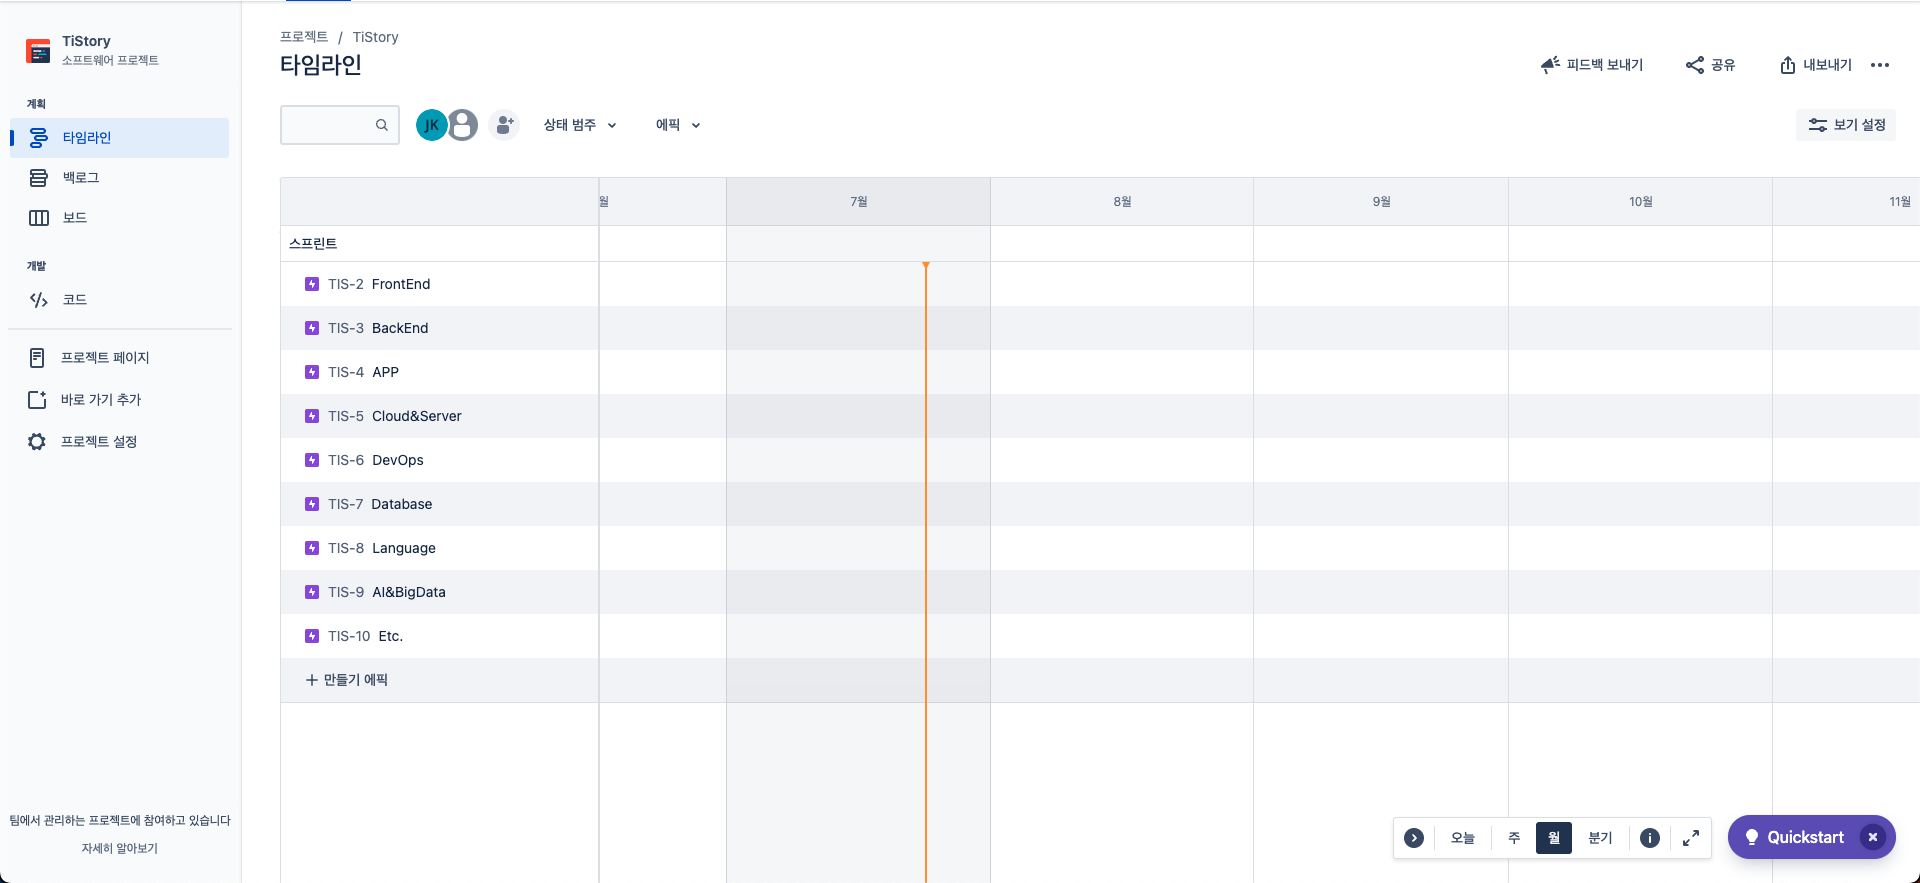
Task: Click the 스프린트 row label
Action: point(313,244)
